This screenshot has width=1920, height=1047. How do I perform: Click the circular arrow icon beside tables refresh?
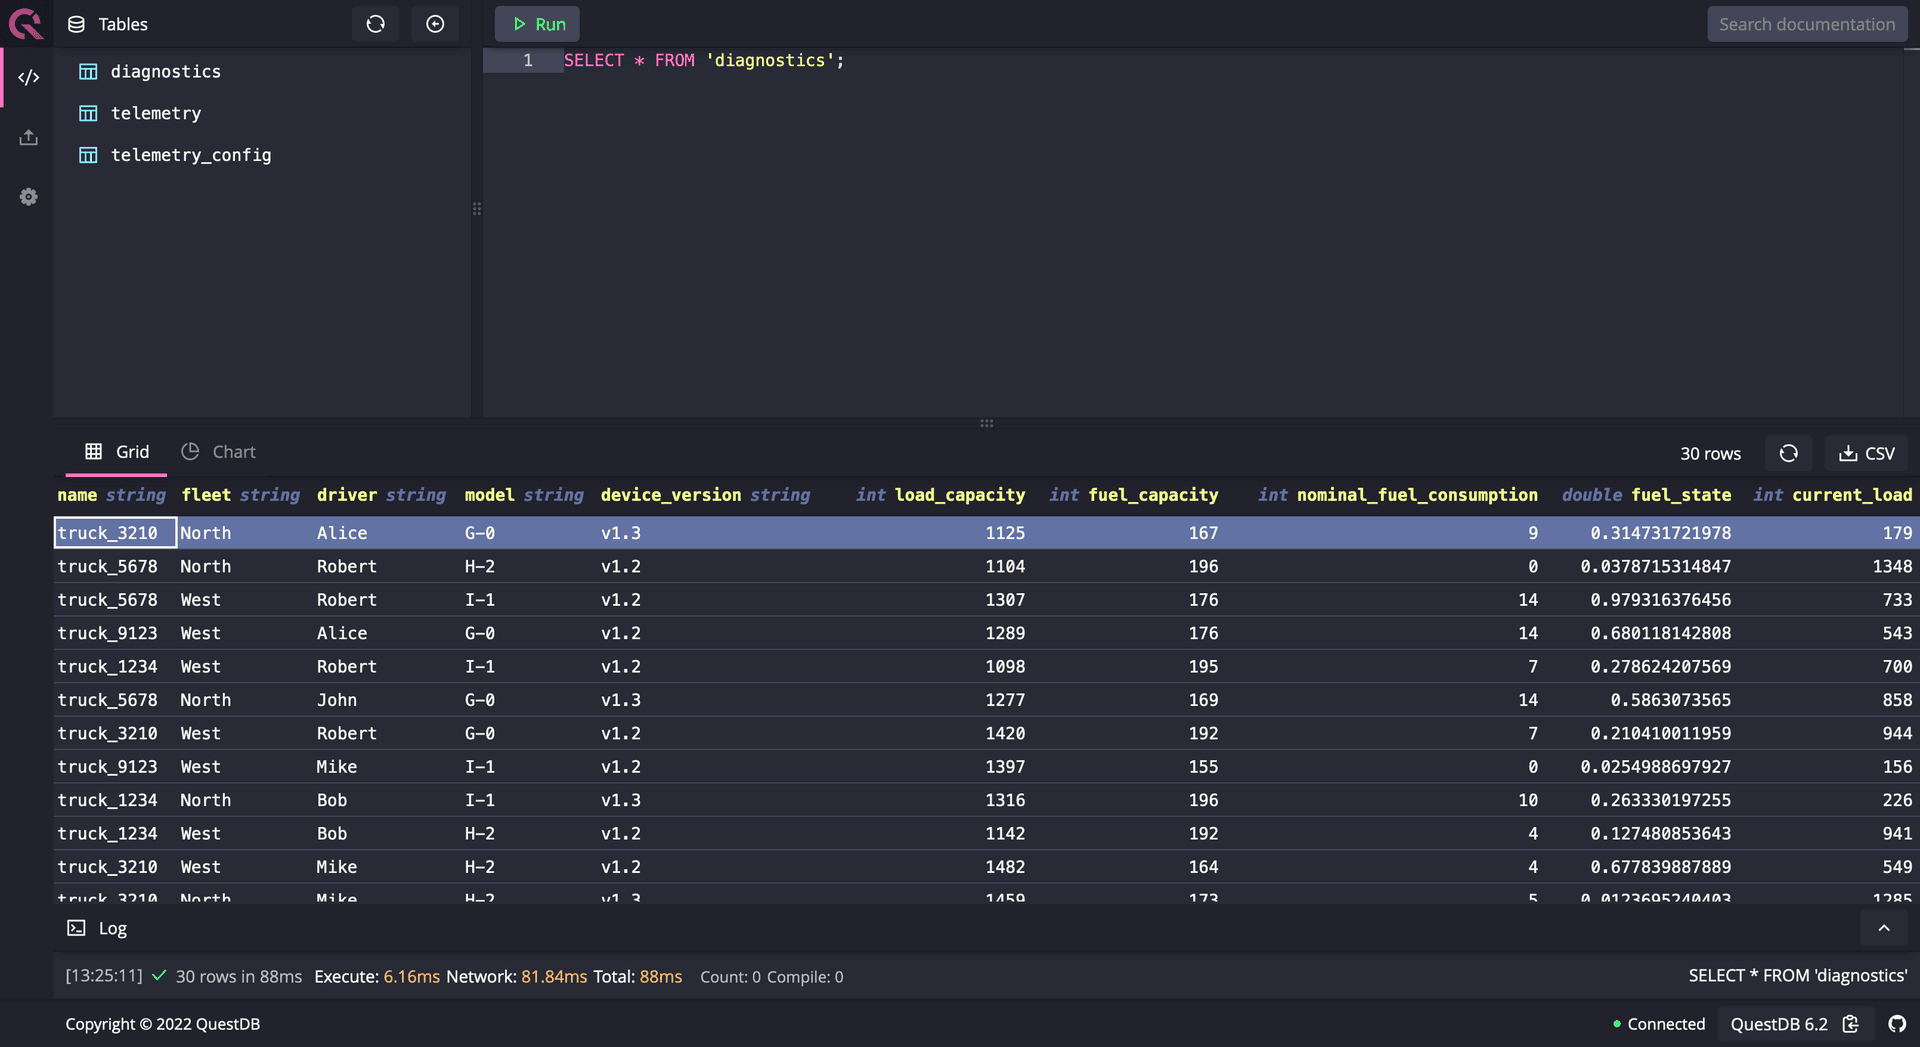tap(435, 24)
